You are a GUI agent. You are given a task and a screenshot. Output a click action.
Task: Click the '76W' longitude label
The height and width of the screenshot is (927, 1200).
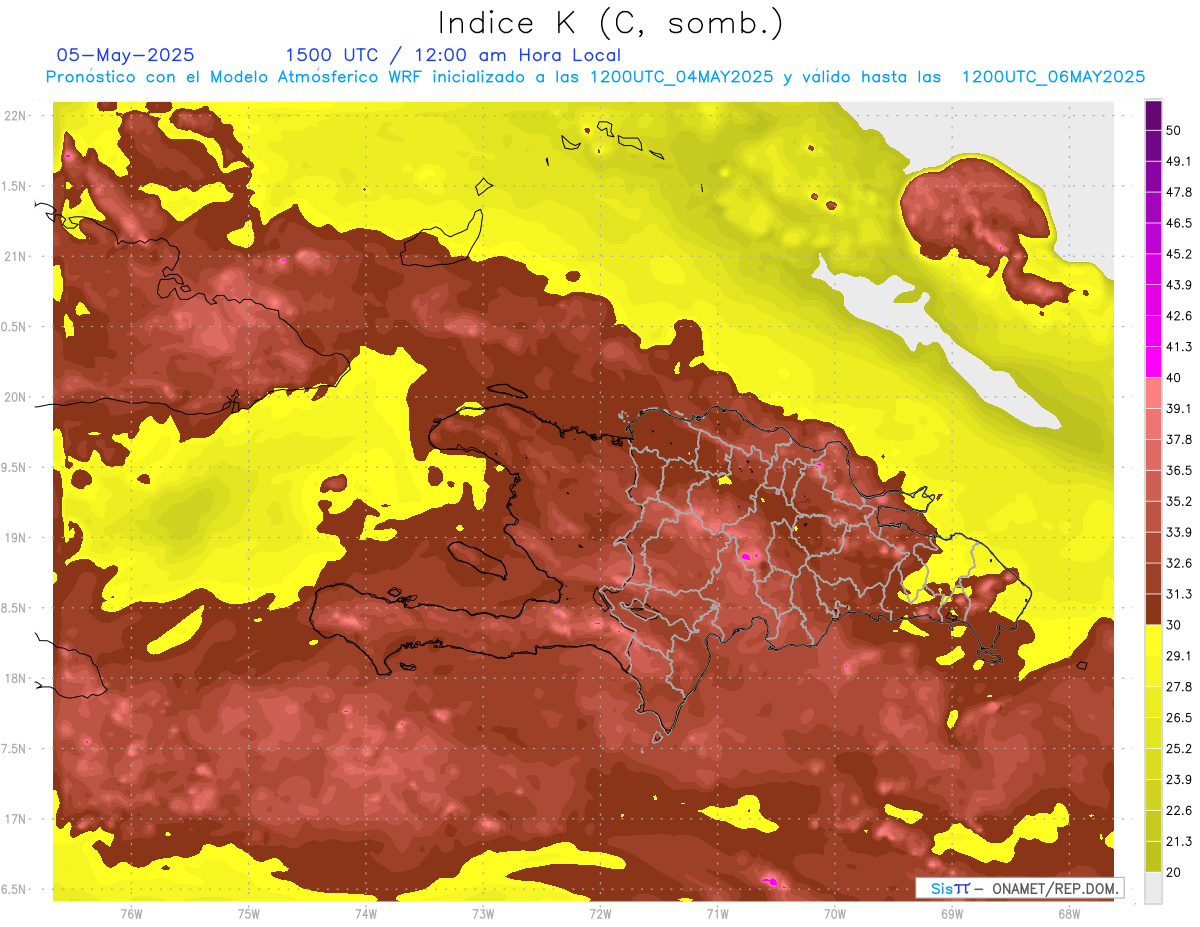(131, 913)
